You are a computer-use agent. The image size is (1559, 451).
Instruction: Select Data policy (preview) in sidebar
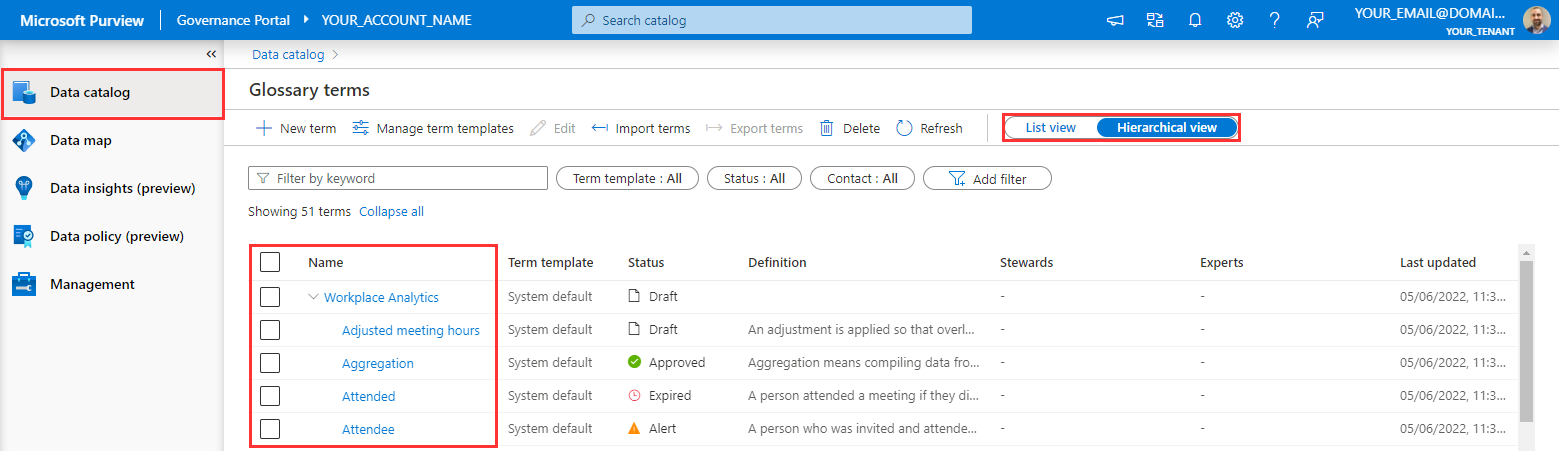tap(112, 236)
